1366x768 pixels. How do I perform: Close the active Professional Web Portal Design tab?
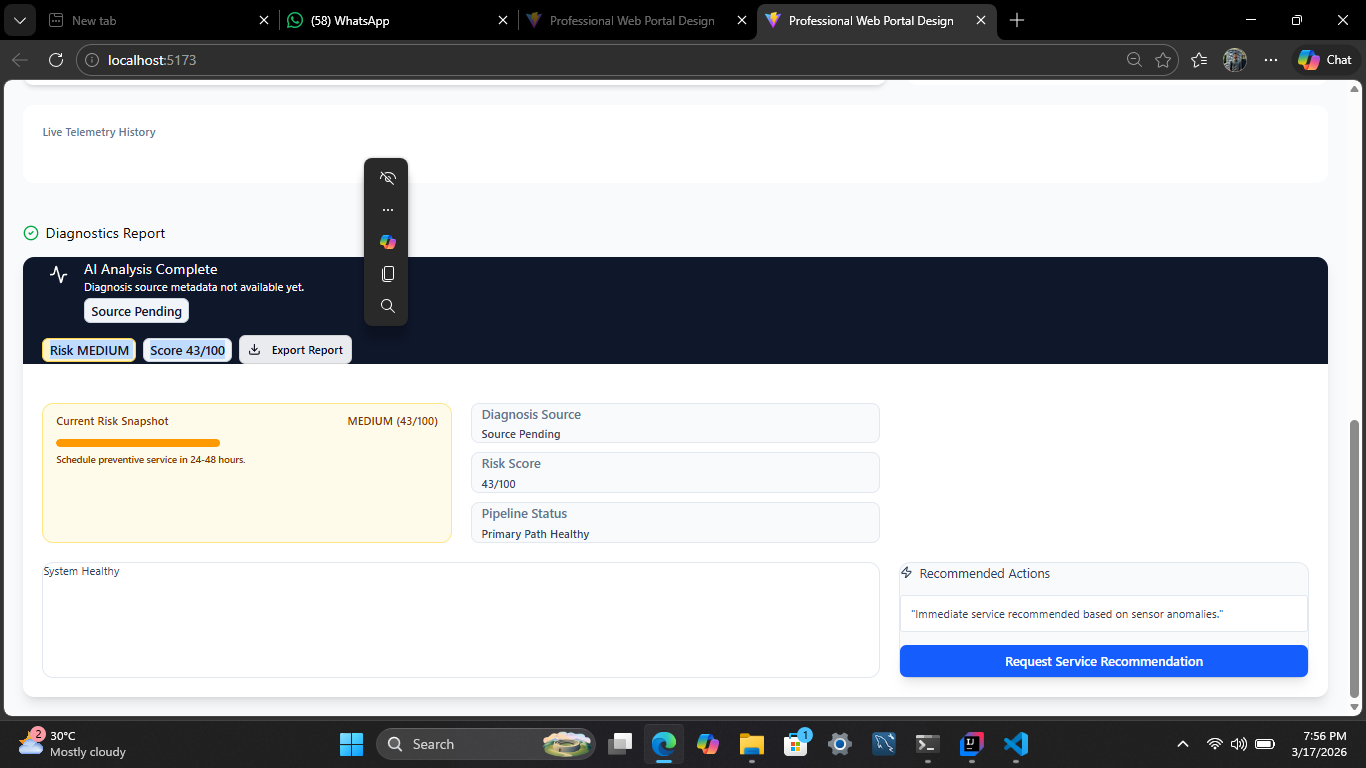981,20
